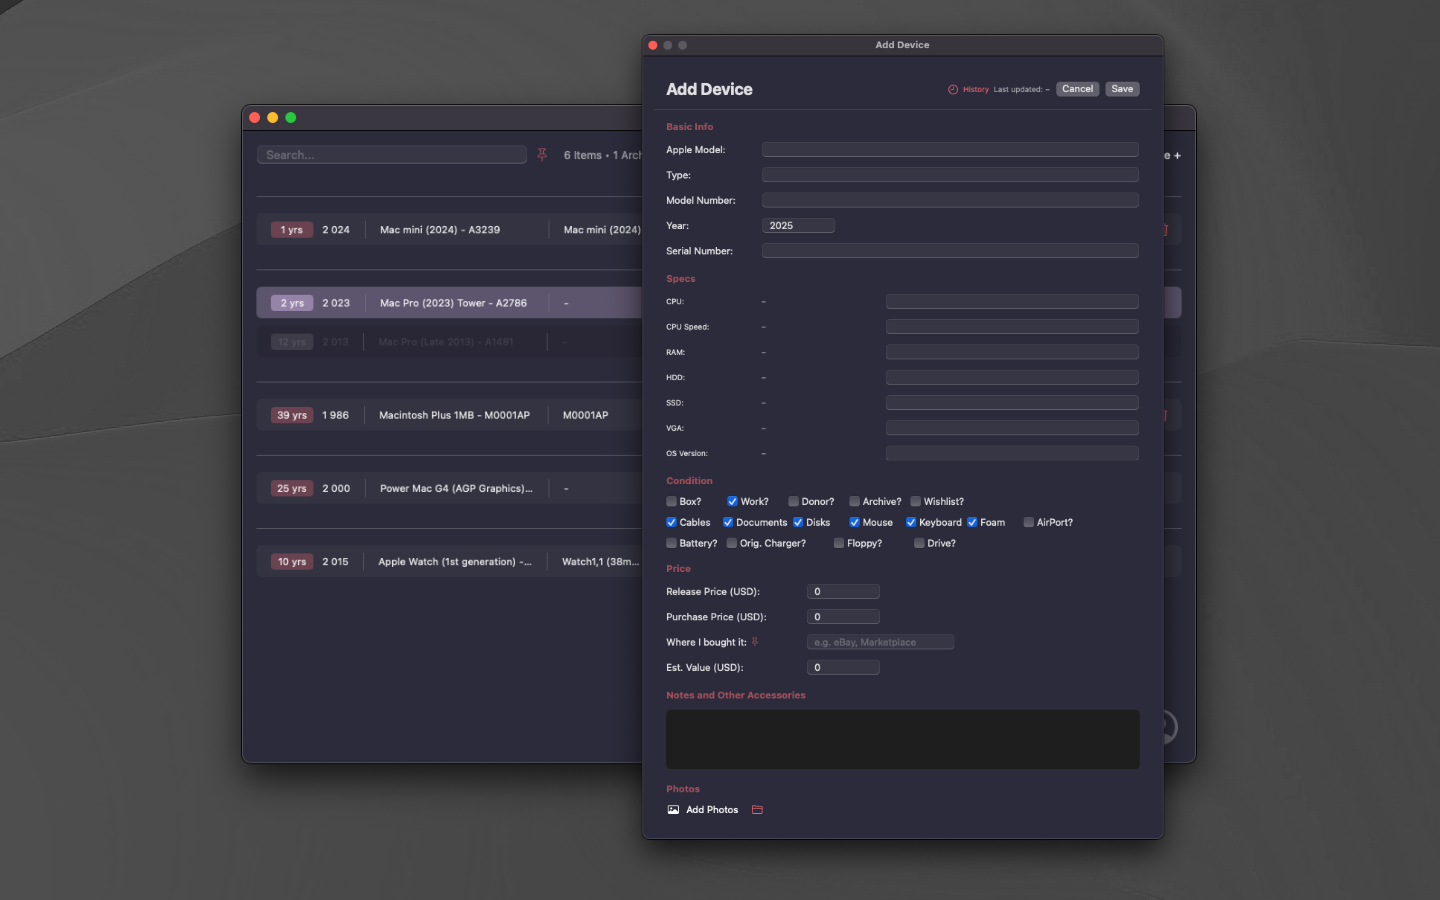This screenshot has width=1440, height=900.
Task: Click the Where I bought it field
Action: [x=880, y=642]
